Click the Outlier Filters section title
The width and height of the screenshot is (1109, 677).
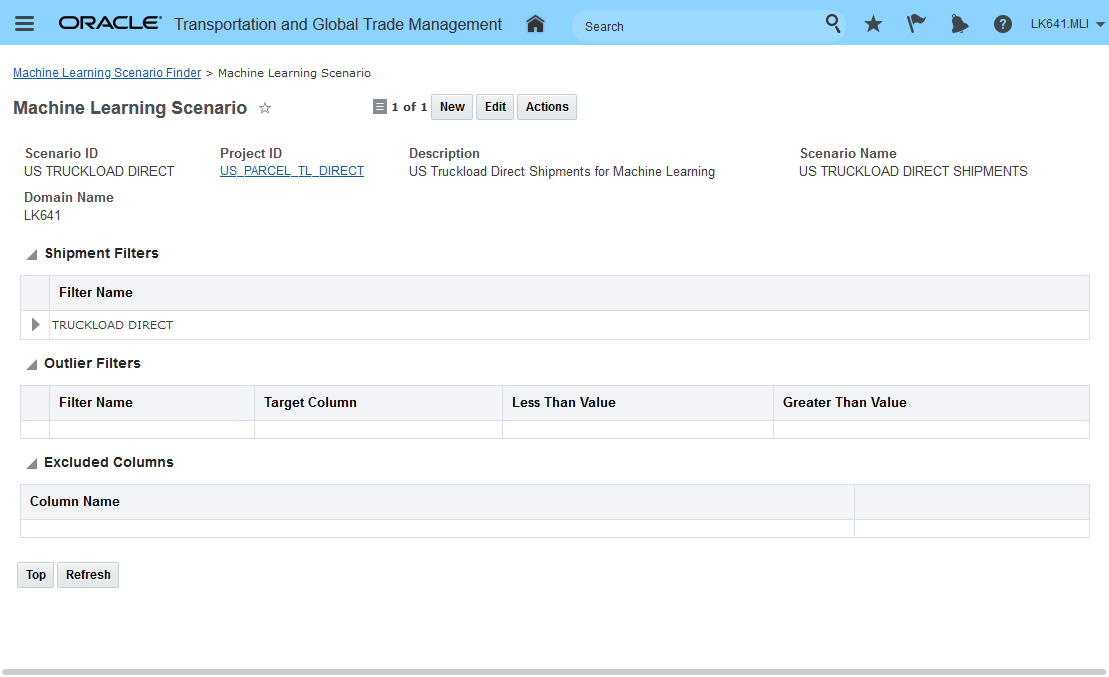click(92, 363)
